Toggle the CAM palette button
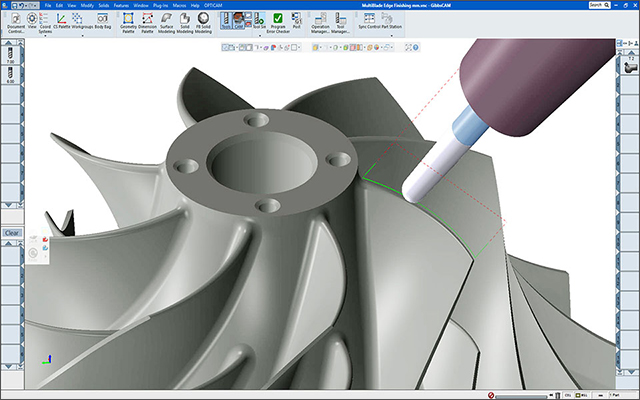The image size is (640, 400). coord(239,21)
